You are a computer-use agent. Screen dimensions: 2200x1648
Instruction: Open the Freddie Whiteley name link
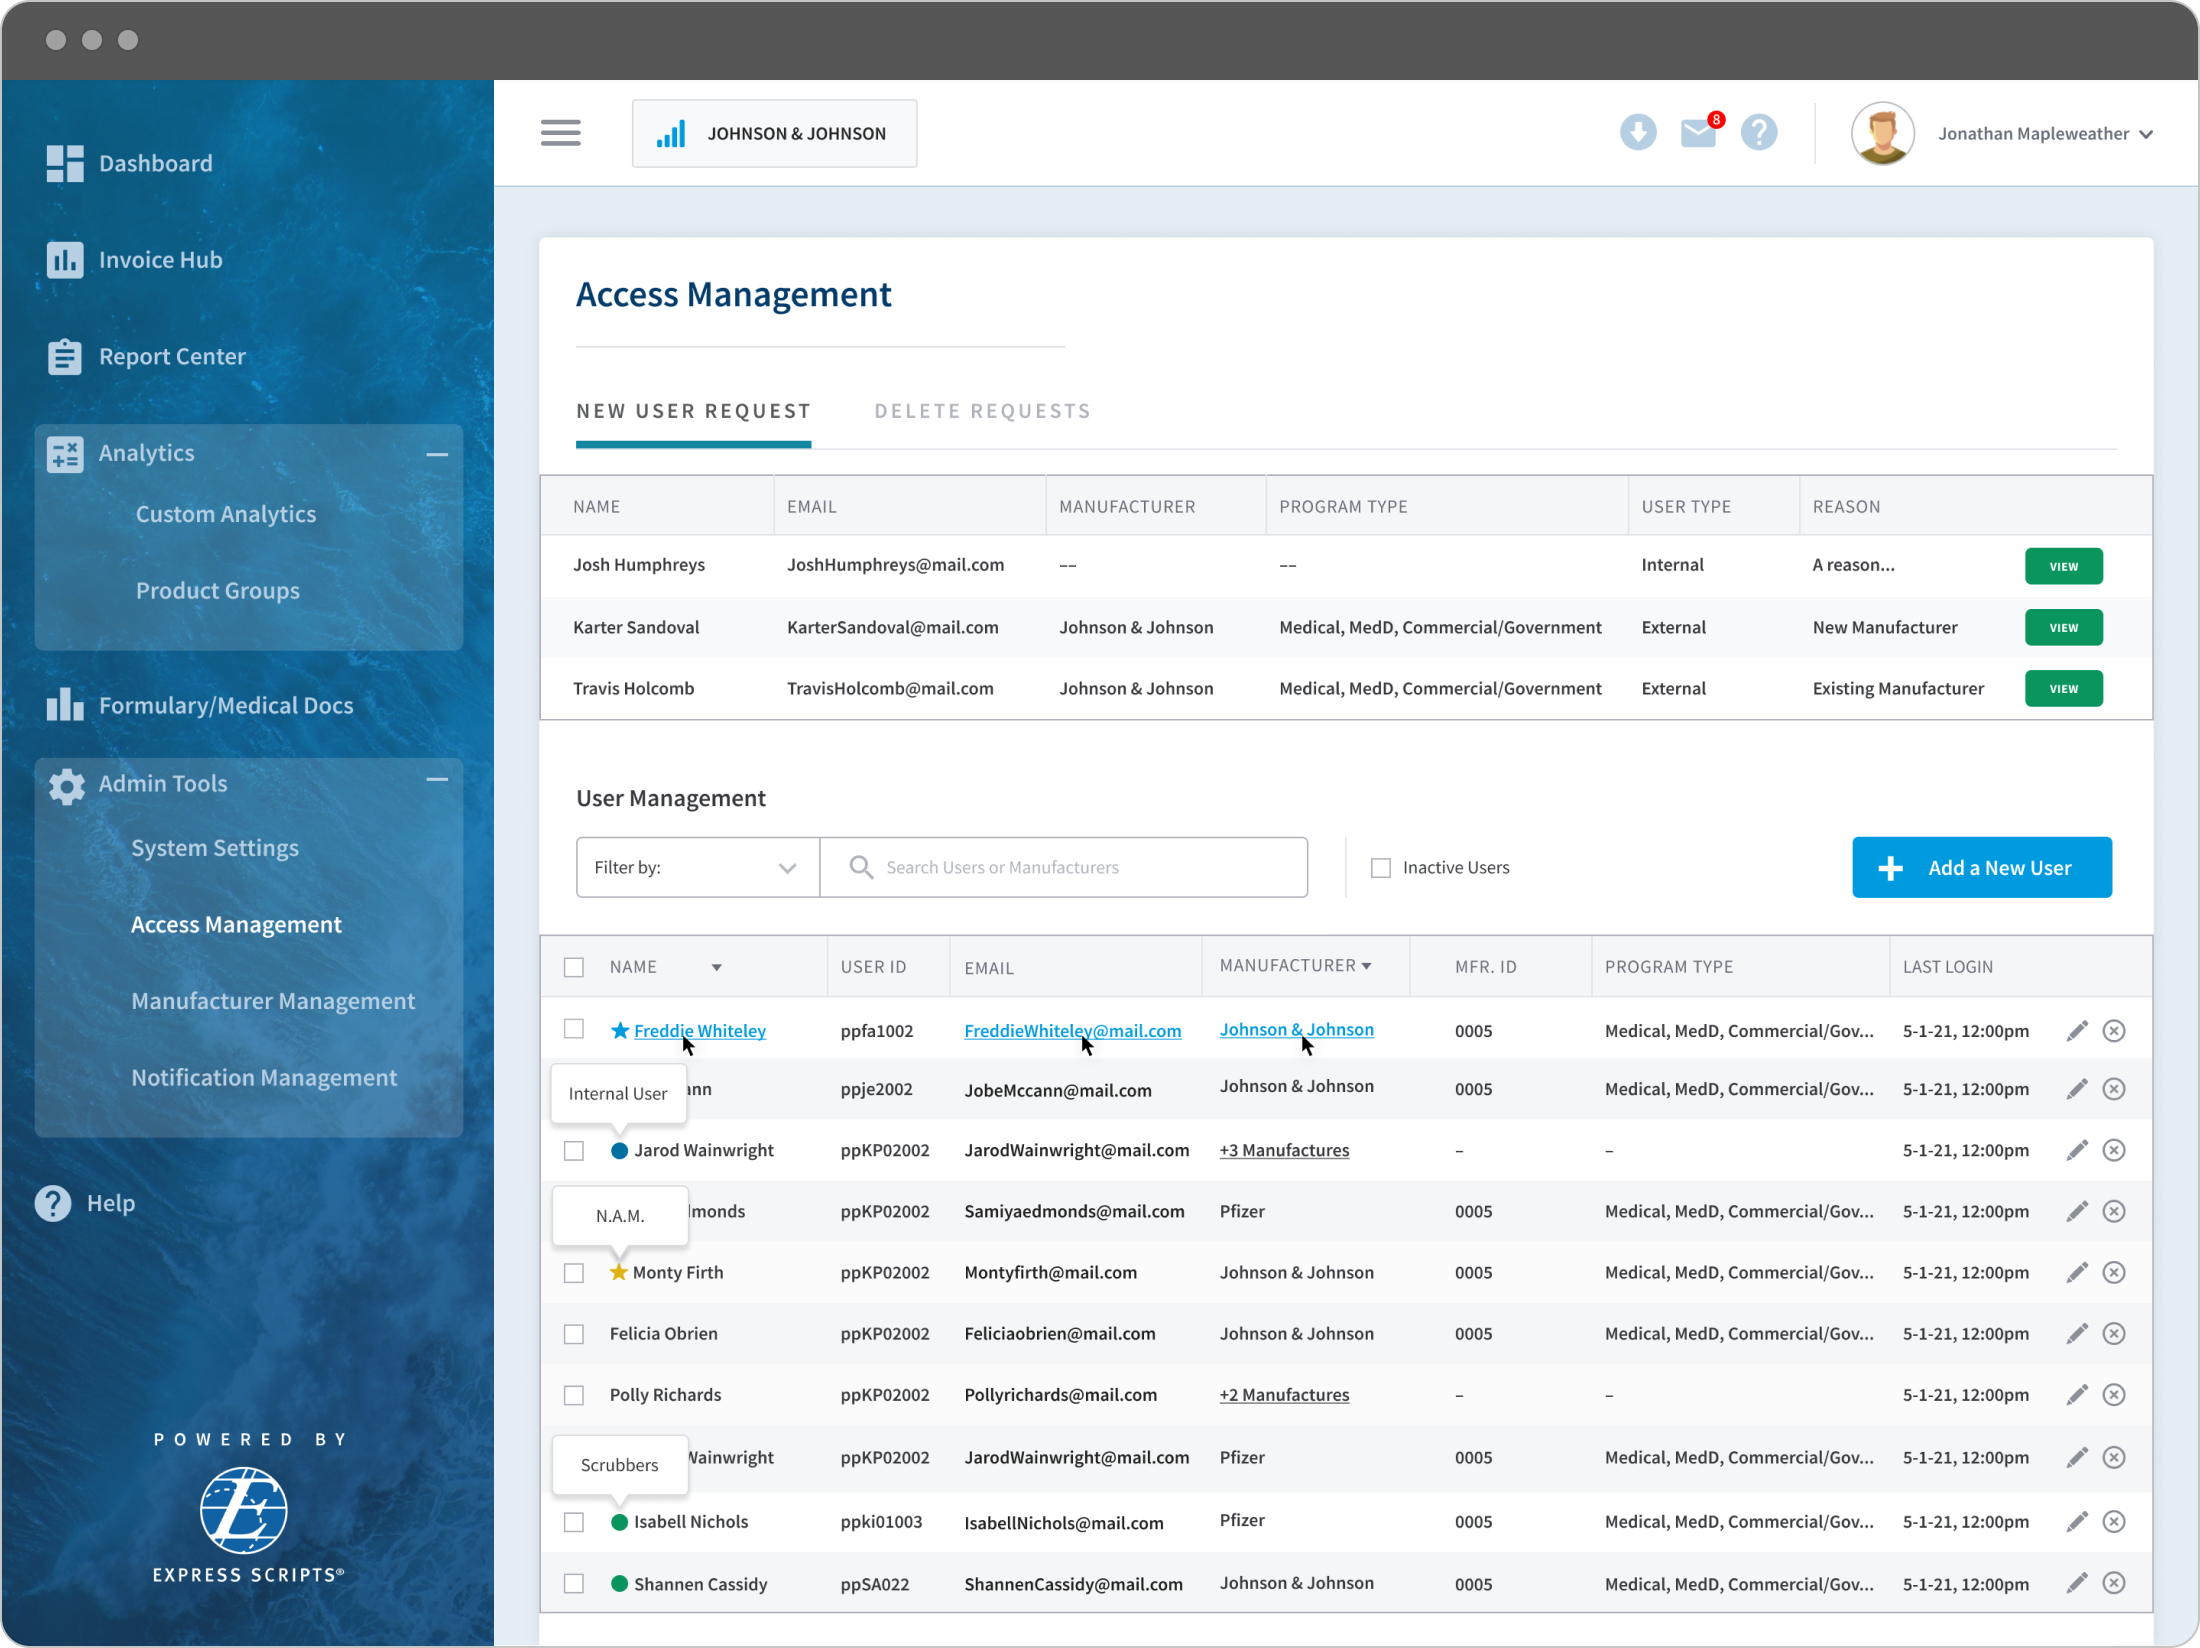coord(700,1031)
